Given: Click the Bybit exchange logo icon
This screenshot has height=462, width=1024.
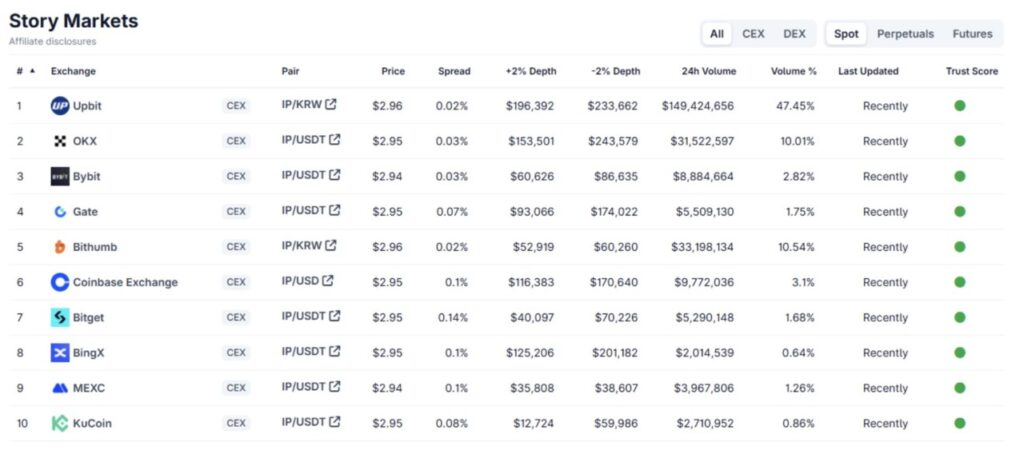Looking at the screenshot, I should click(60, 177).
